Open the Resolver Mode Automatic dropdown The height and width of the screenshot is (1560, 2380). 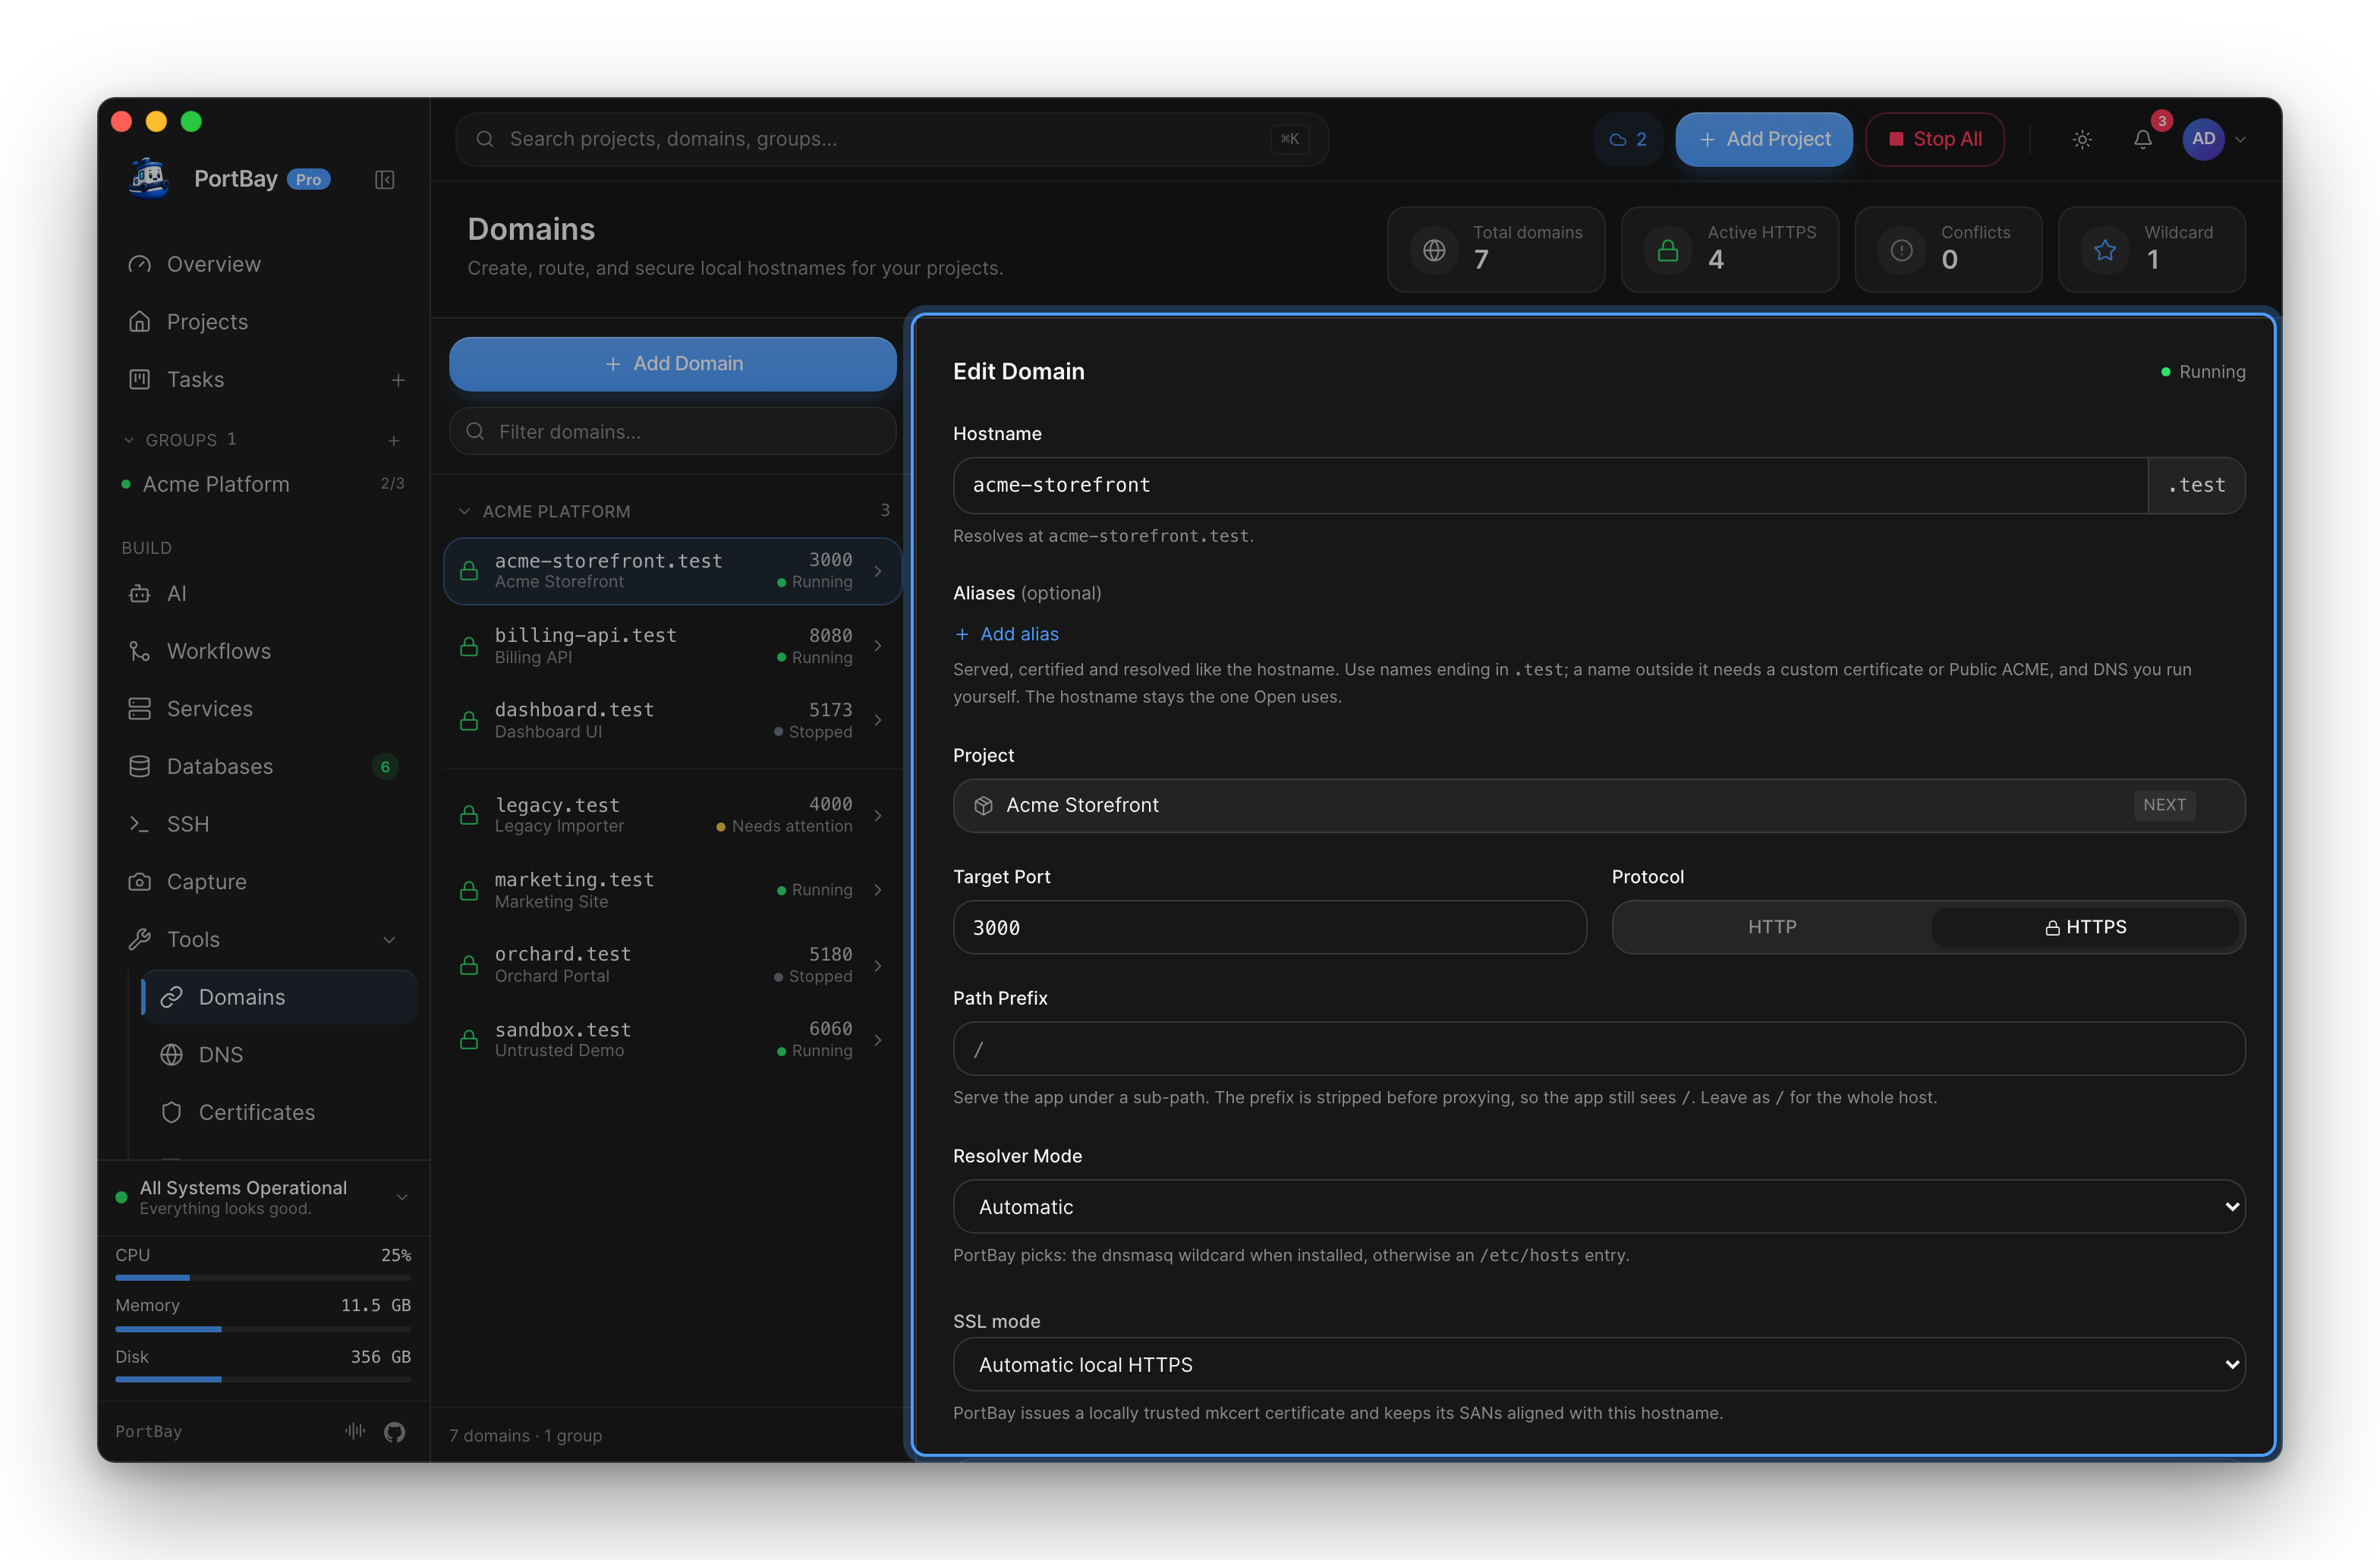pos(1598,1207)
